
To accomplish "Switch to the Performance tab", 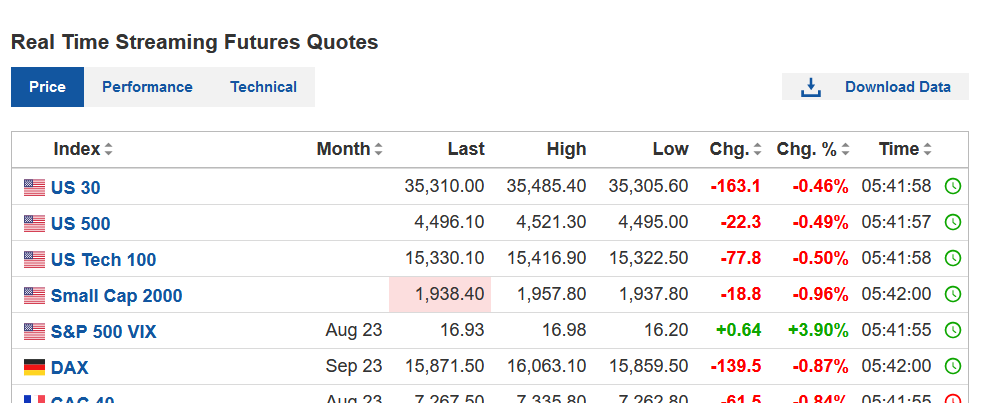I will click(x=147, y=87).
